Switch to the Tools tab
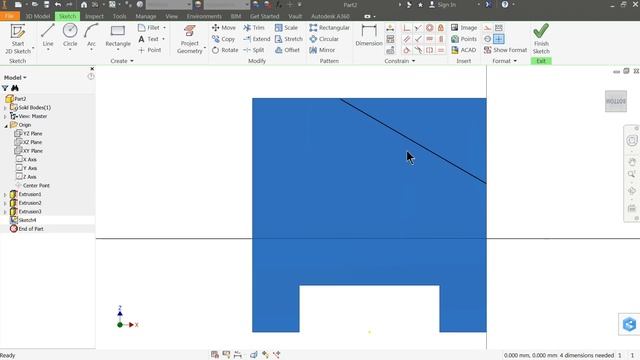Viewport: 640px width, 360px height. (x=120, y=16)
